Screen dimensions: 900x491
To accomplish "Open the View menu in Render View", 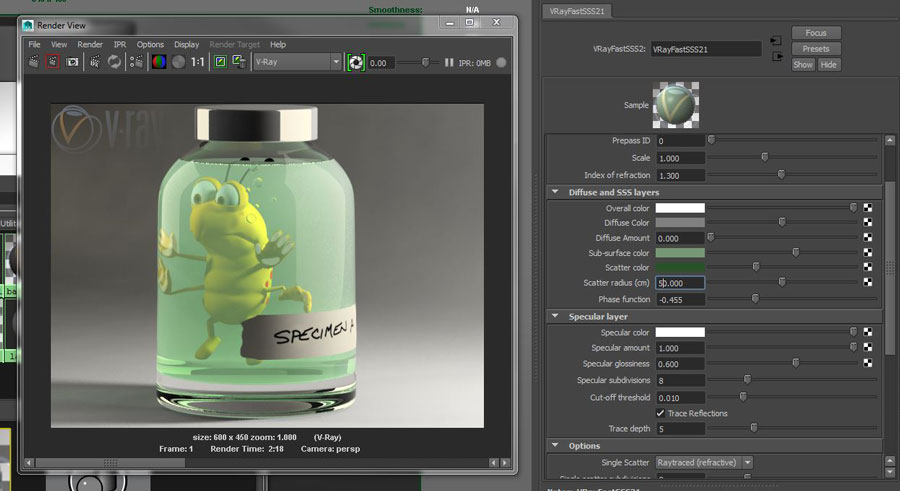I will (x=59, y=44).
